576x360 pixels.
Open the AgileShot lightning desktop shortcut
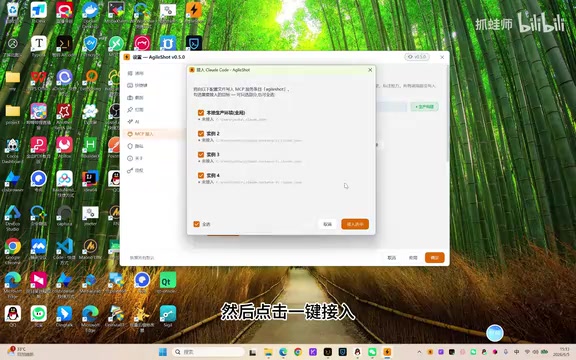click(x=194, y=12)
